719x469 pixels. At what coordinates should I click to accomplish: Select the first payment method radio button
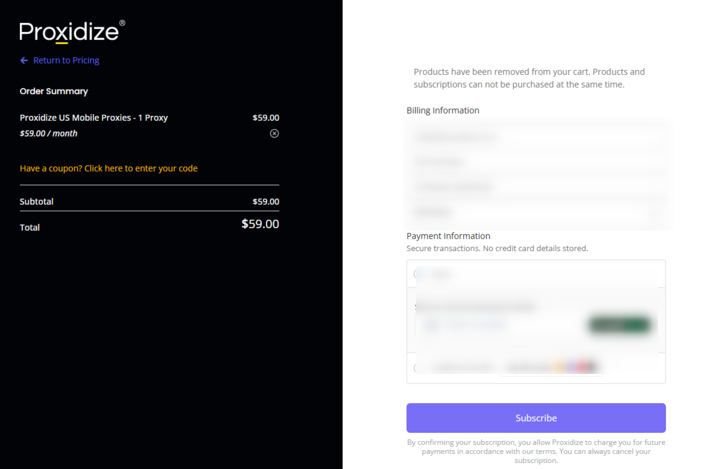click(417, 274)
